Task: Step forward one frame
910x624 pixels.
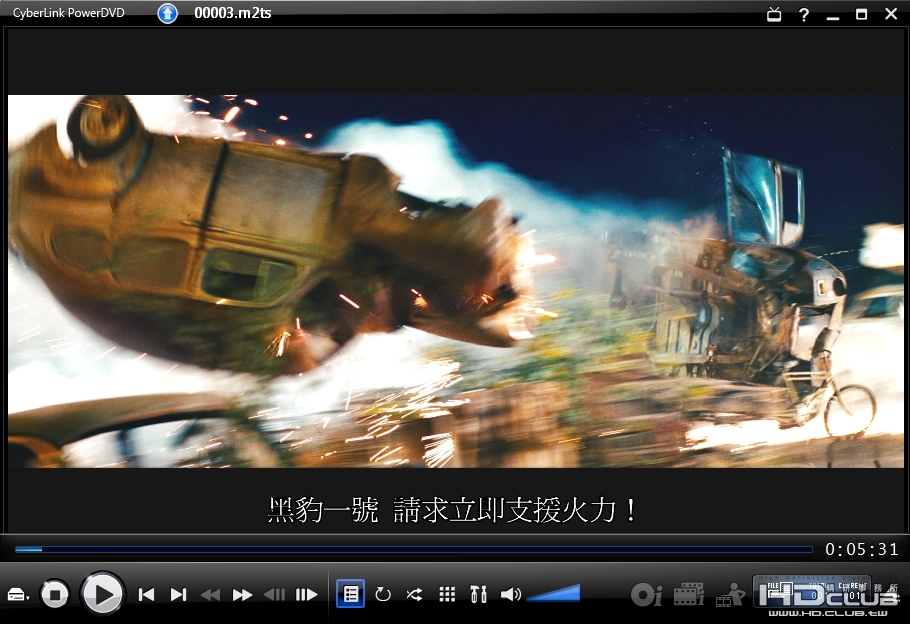Action: 306,594
